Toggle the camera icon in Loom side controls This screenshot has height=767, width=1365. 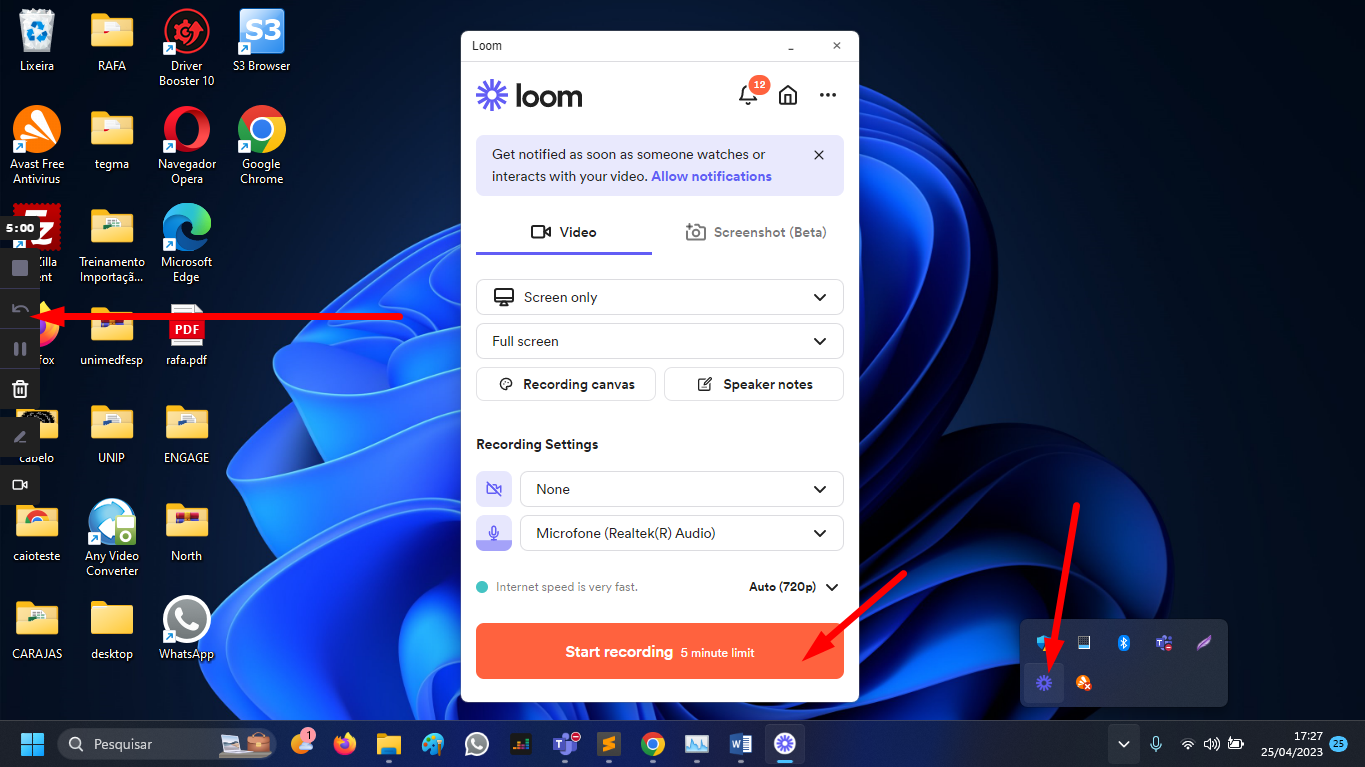pos(20,485)
